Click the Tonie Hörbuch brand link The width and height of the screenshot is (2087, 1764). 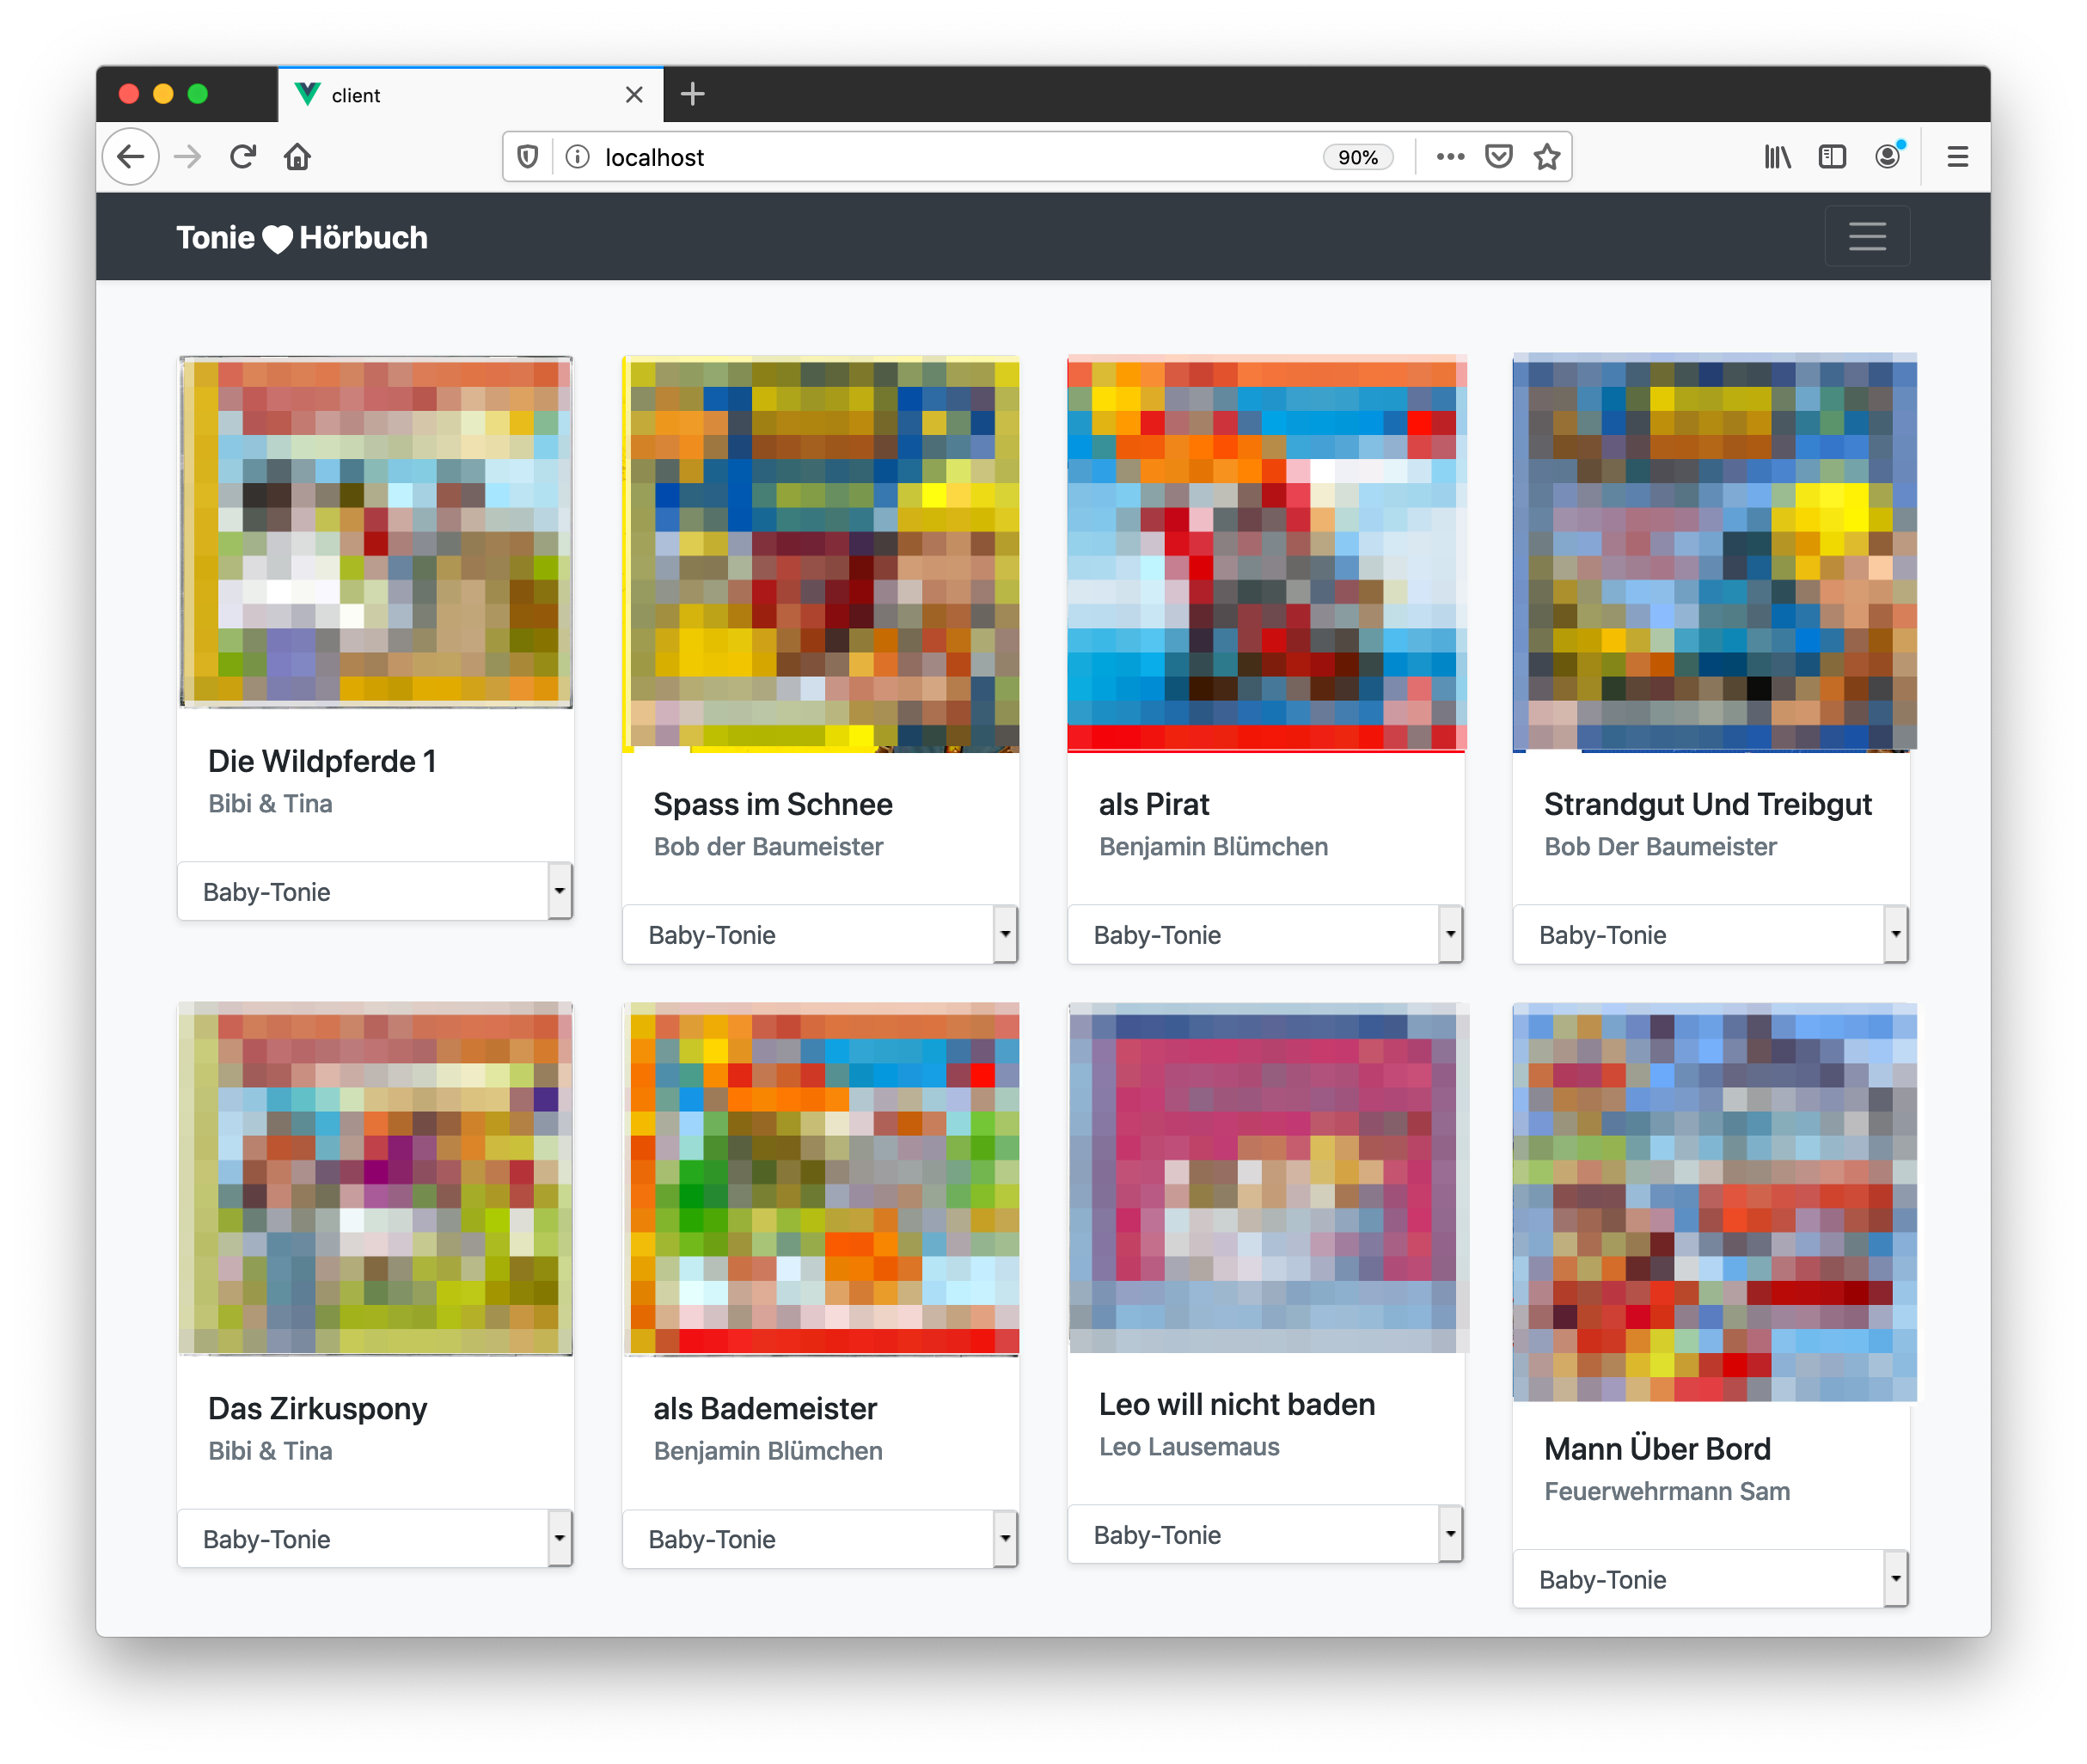(302, 238)
